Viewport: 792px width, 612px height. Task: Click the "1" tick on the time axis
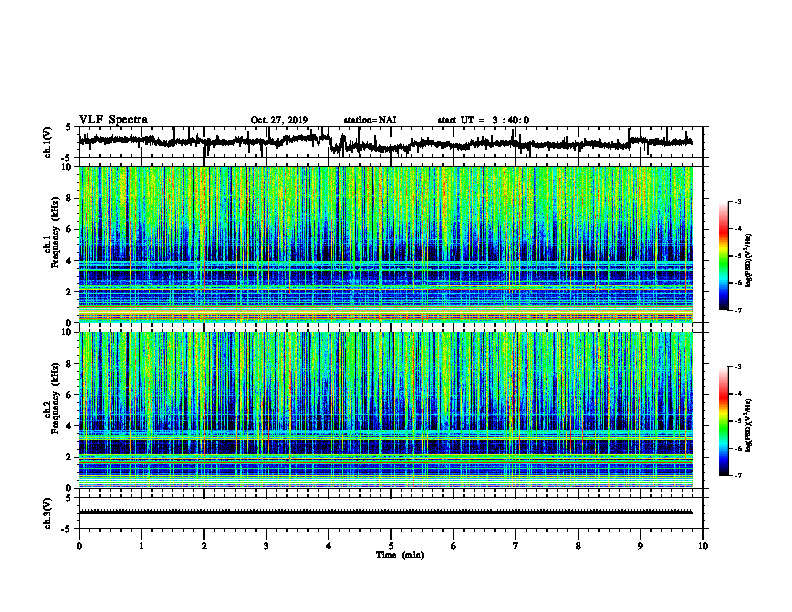pyautogui.click(x=141, y=546)
